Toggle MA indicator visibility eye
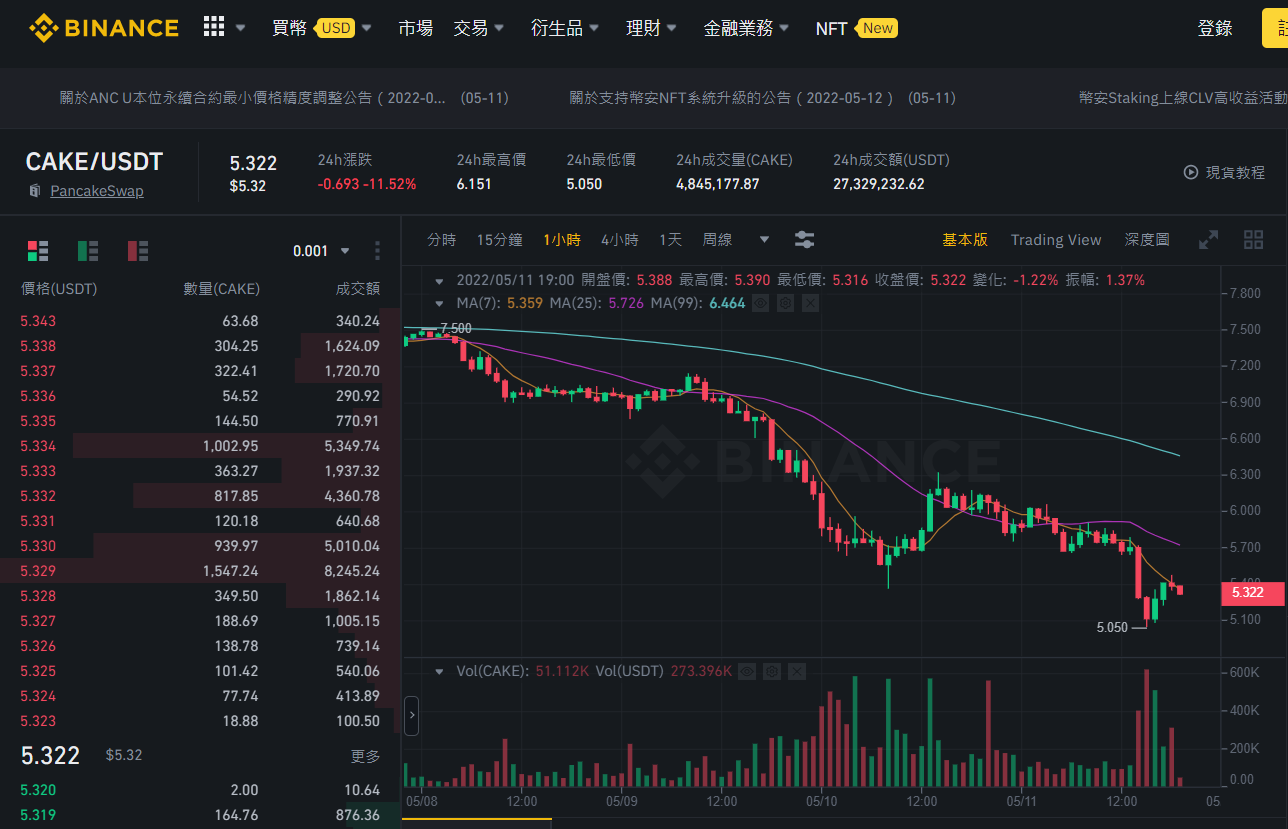The image size is (1288, 829). coord(760,303)
